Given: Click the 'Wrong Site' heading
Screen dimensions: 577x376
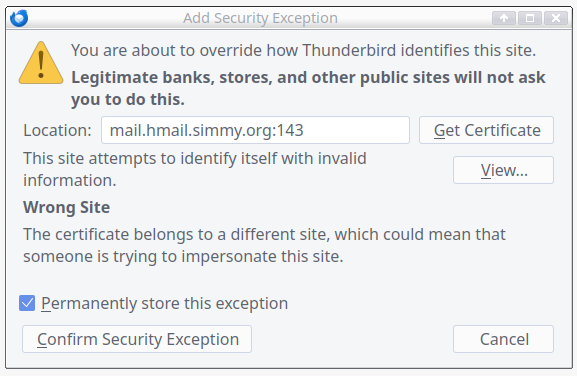Looking at the screenshot, I should pos(67,207).
